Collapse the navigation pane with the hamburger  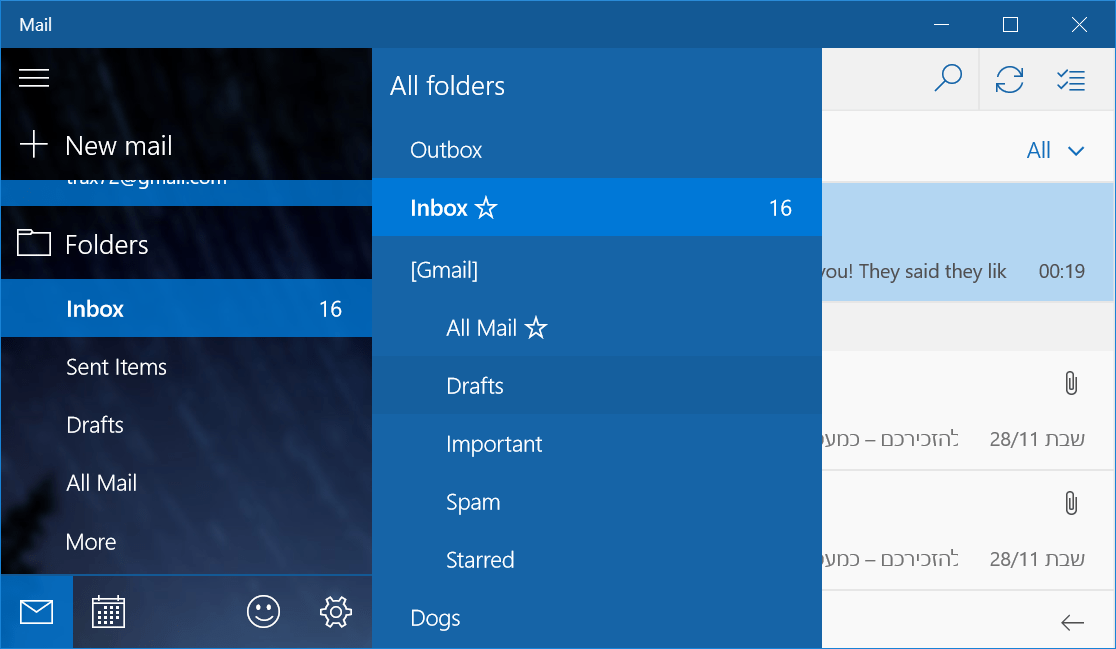[x=34, y=78]
